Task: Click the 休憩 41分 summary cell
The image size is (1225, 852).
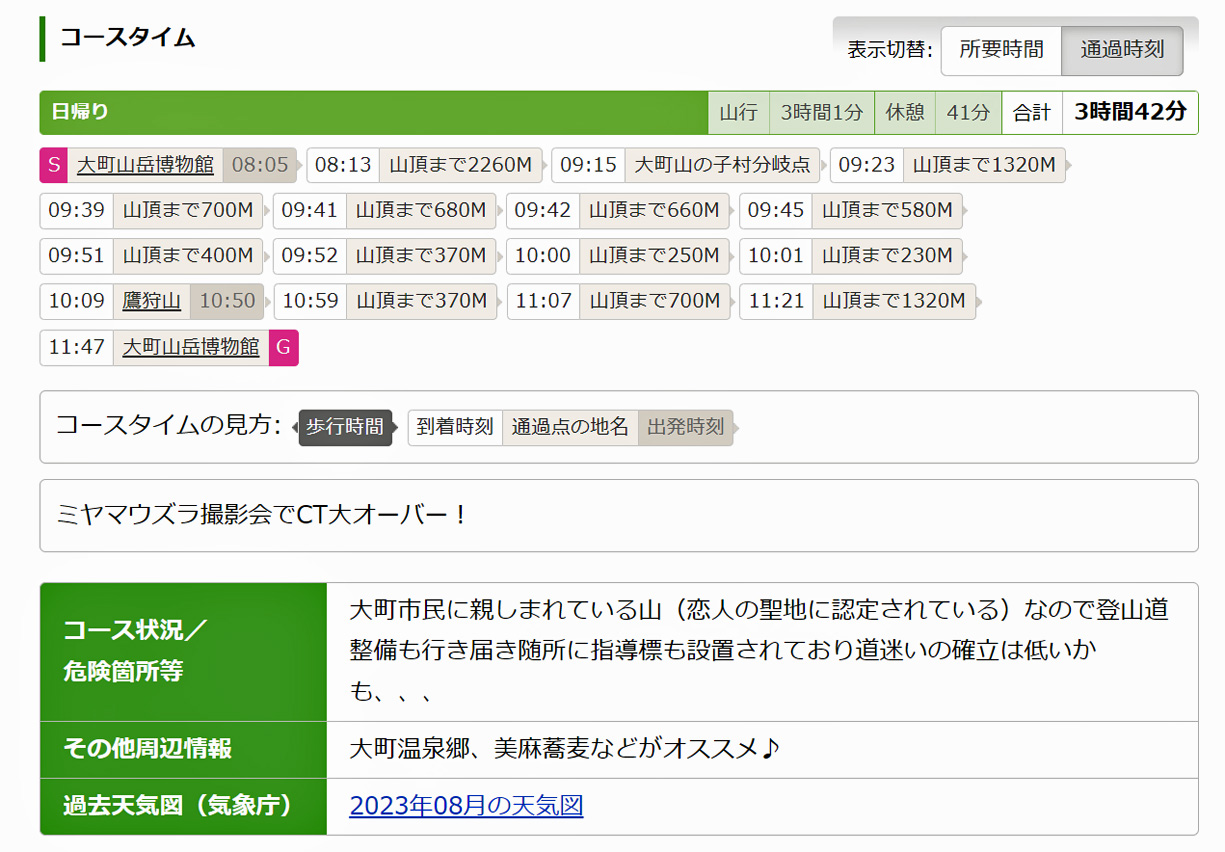Action: 938,112
